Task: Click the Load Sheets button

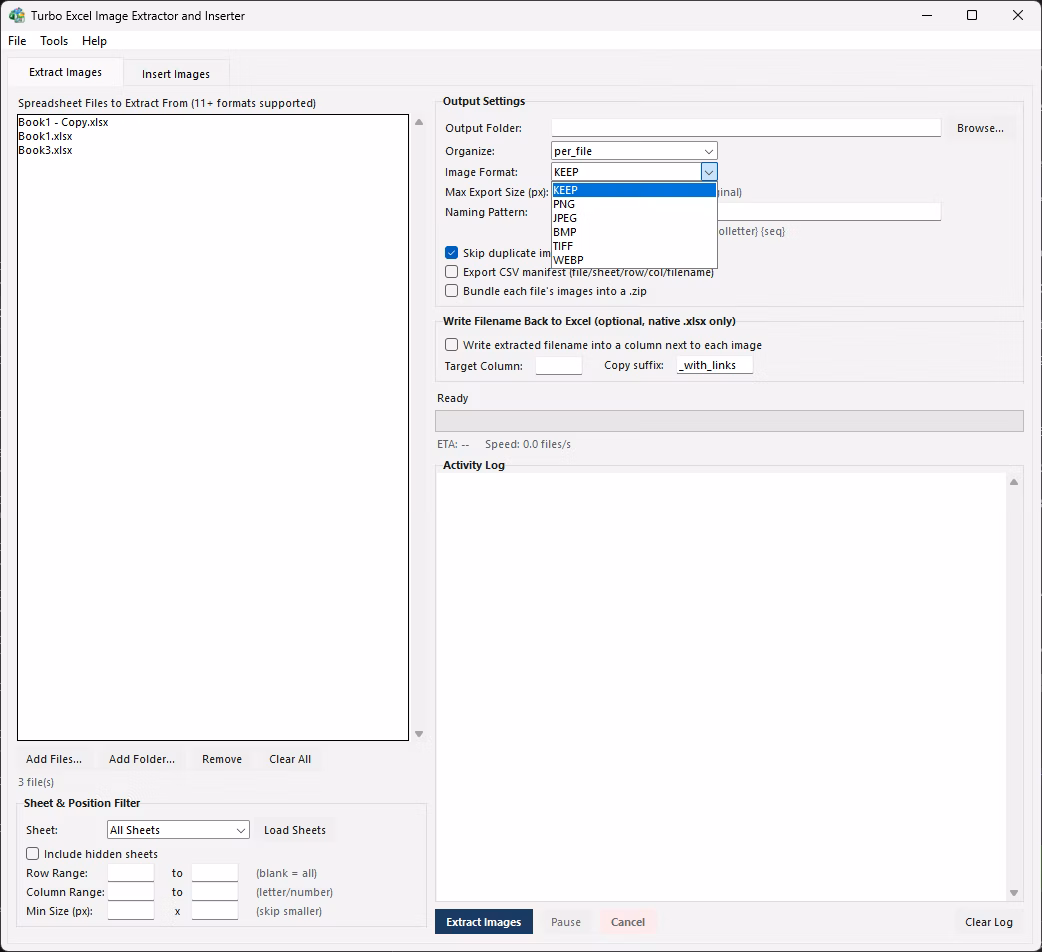Action: coord(295,830)
